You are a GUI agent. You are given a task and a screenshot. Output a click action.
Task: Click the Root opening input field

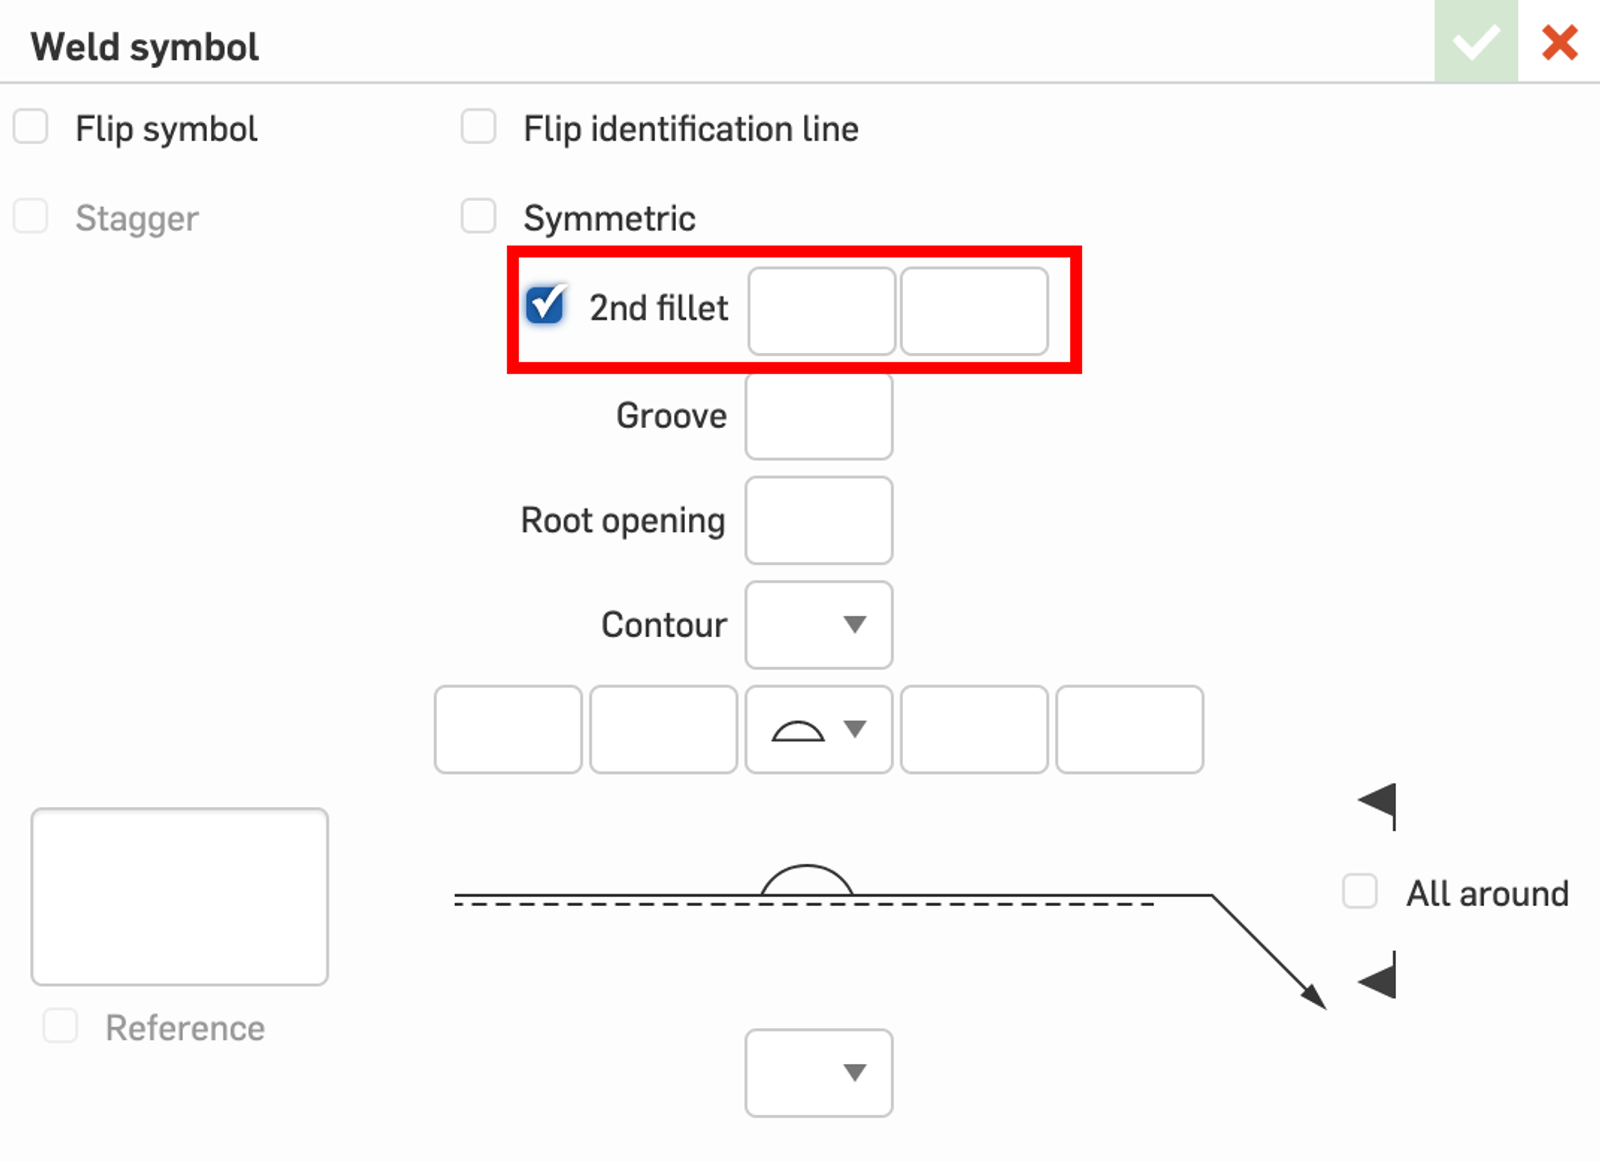point(818,520)
